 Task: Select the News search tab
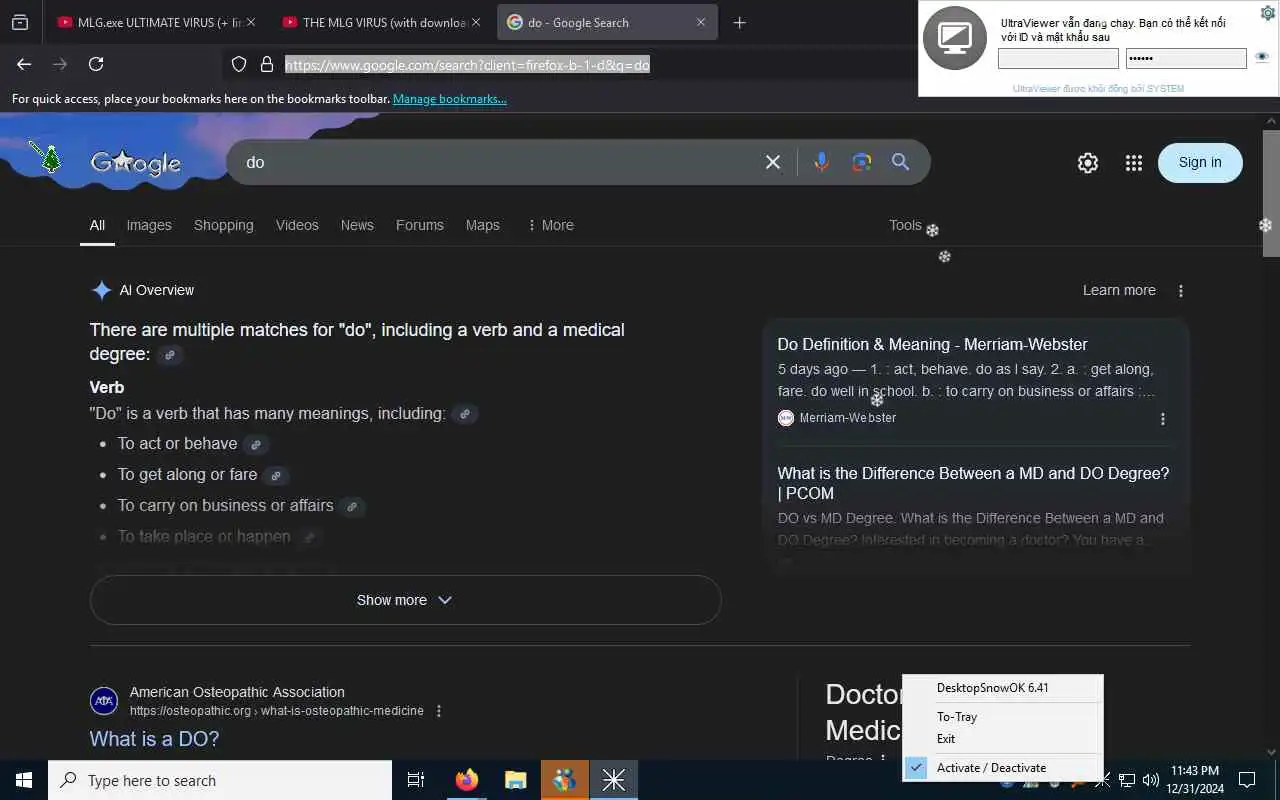point(357,225)
